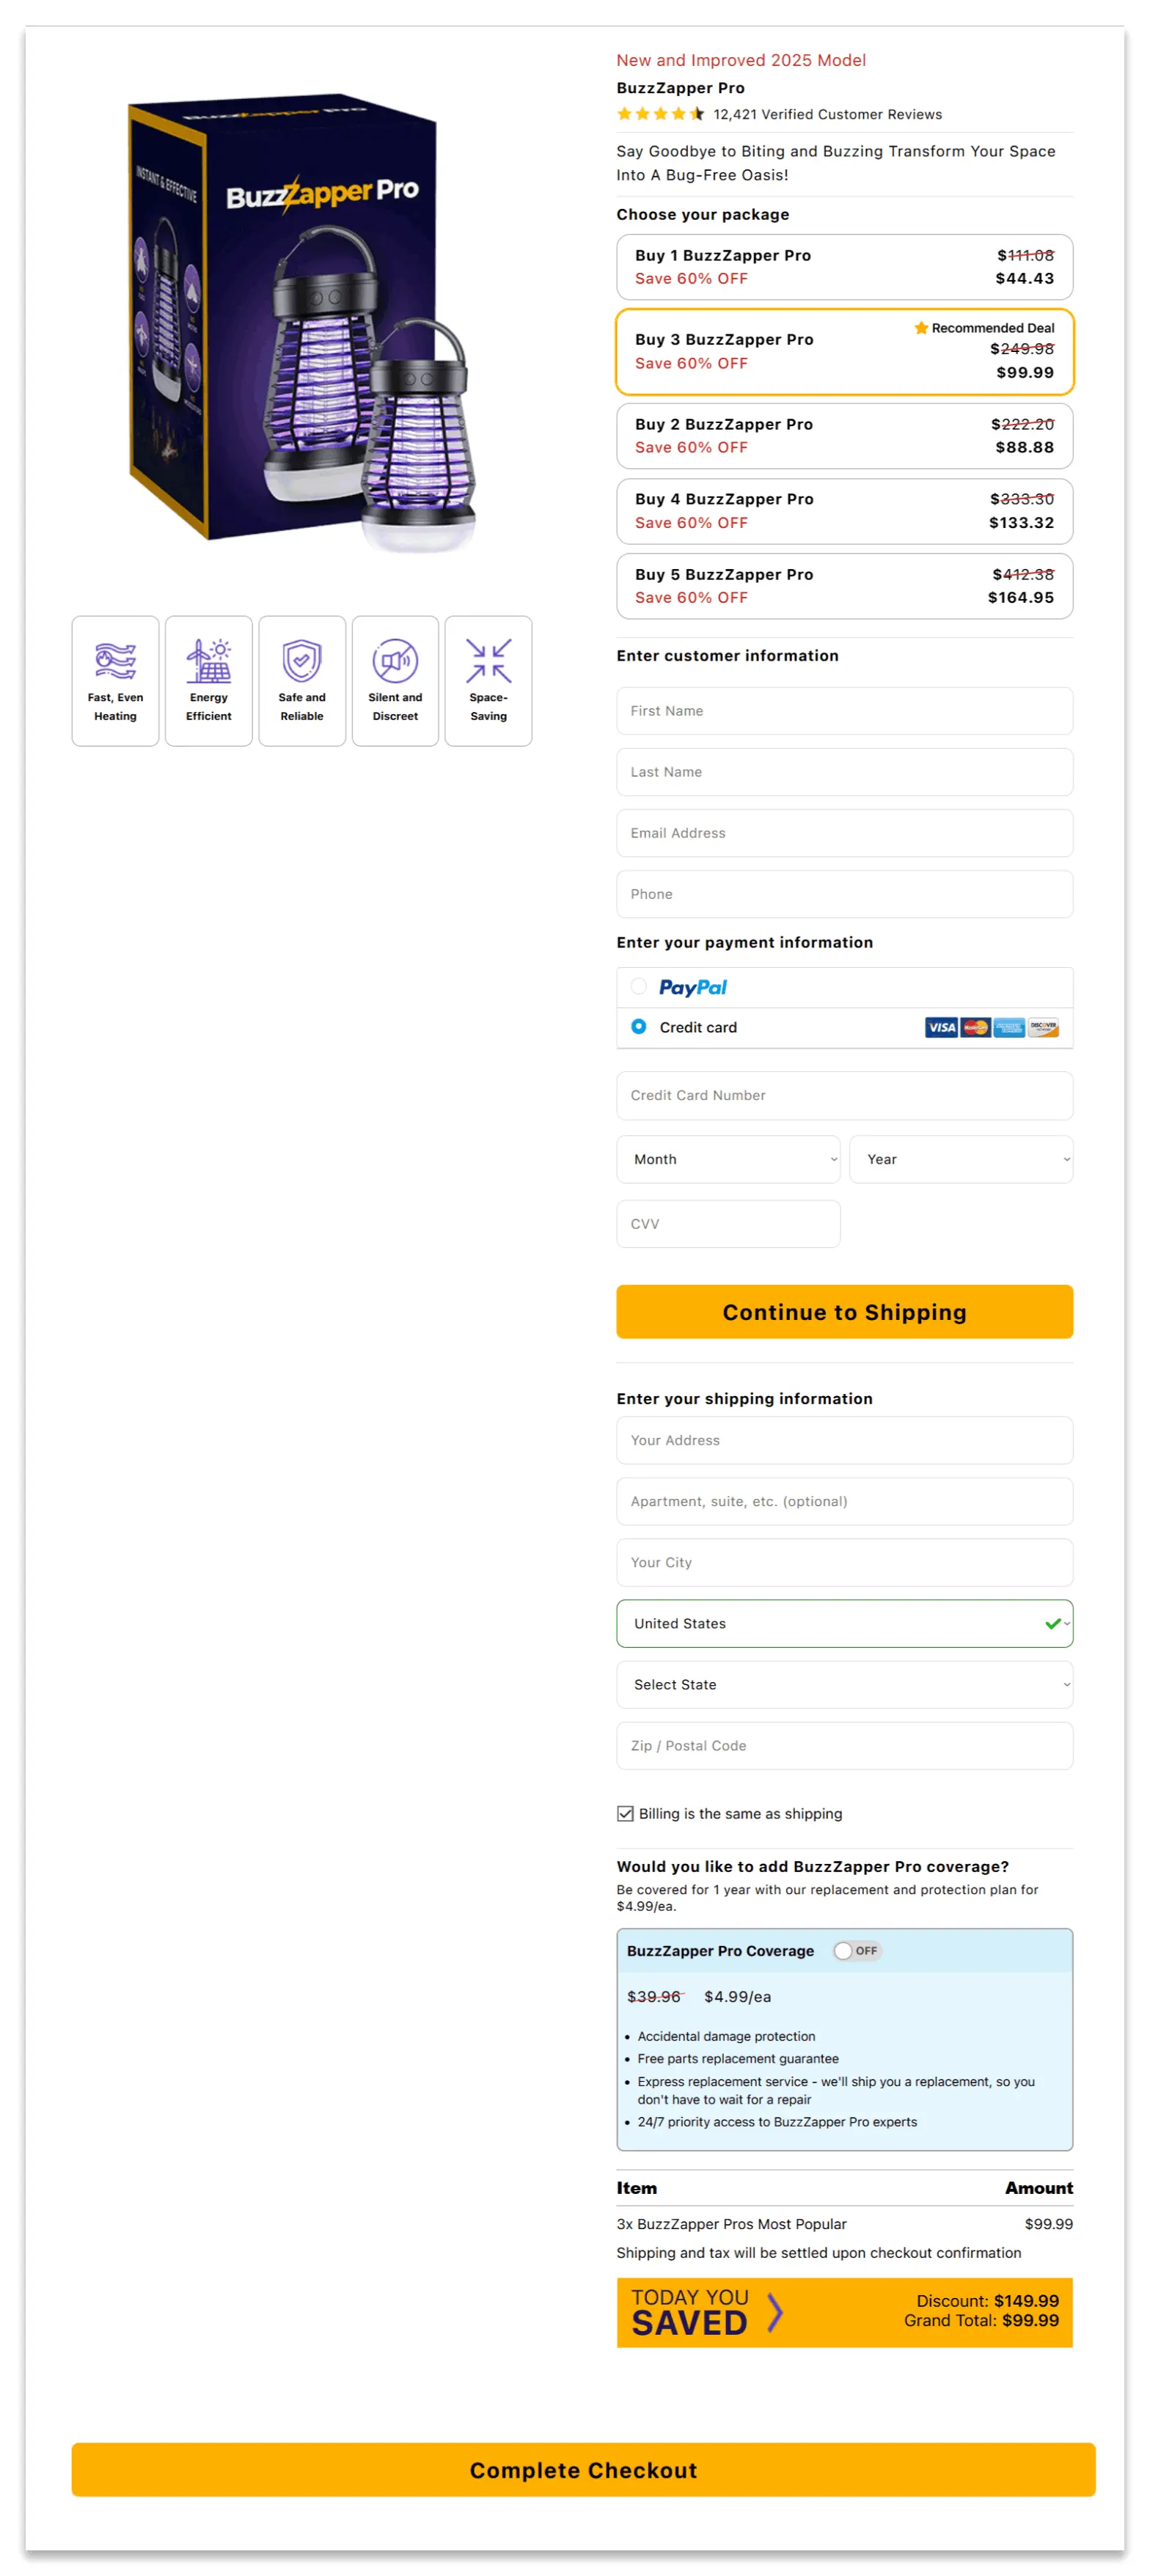Click the PayPal logo
This screenshot has width=1150, height=2576.
coord(692,987)
